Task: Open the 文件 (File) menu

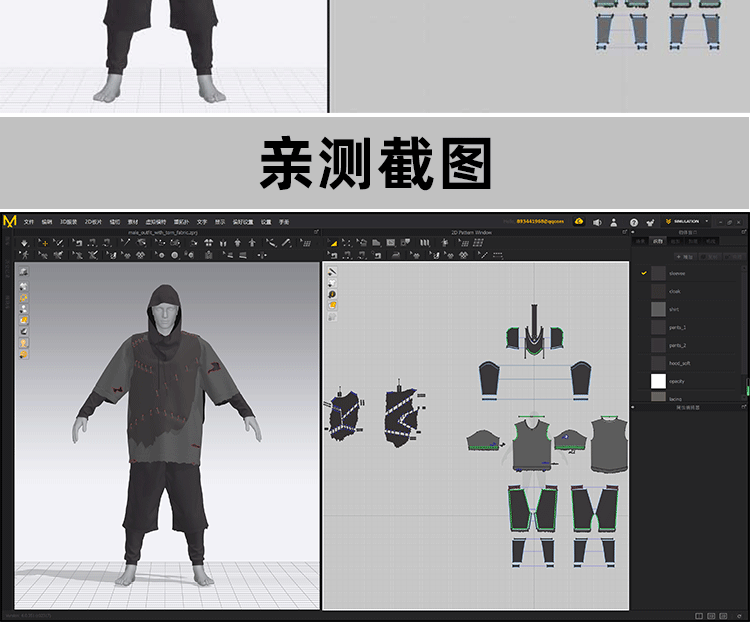Action: point(29,222)
